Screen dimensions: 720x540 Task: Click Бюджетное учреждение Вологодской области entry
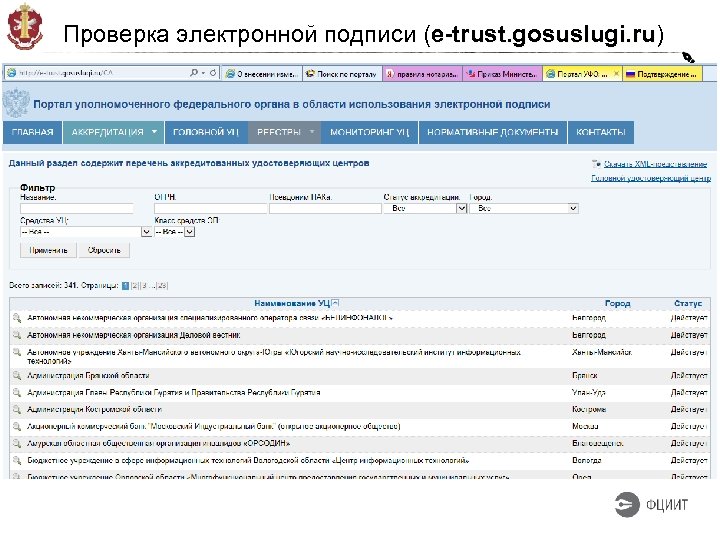pos(248,461)
